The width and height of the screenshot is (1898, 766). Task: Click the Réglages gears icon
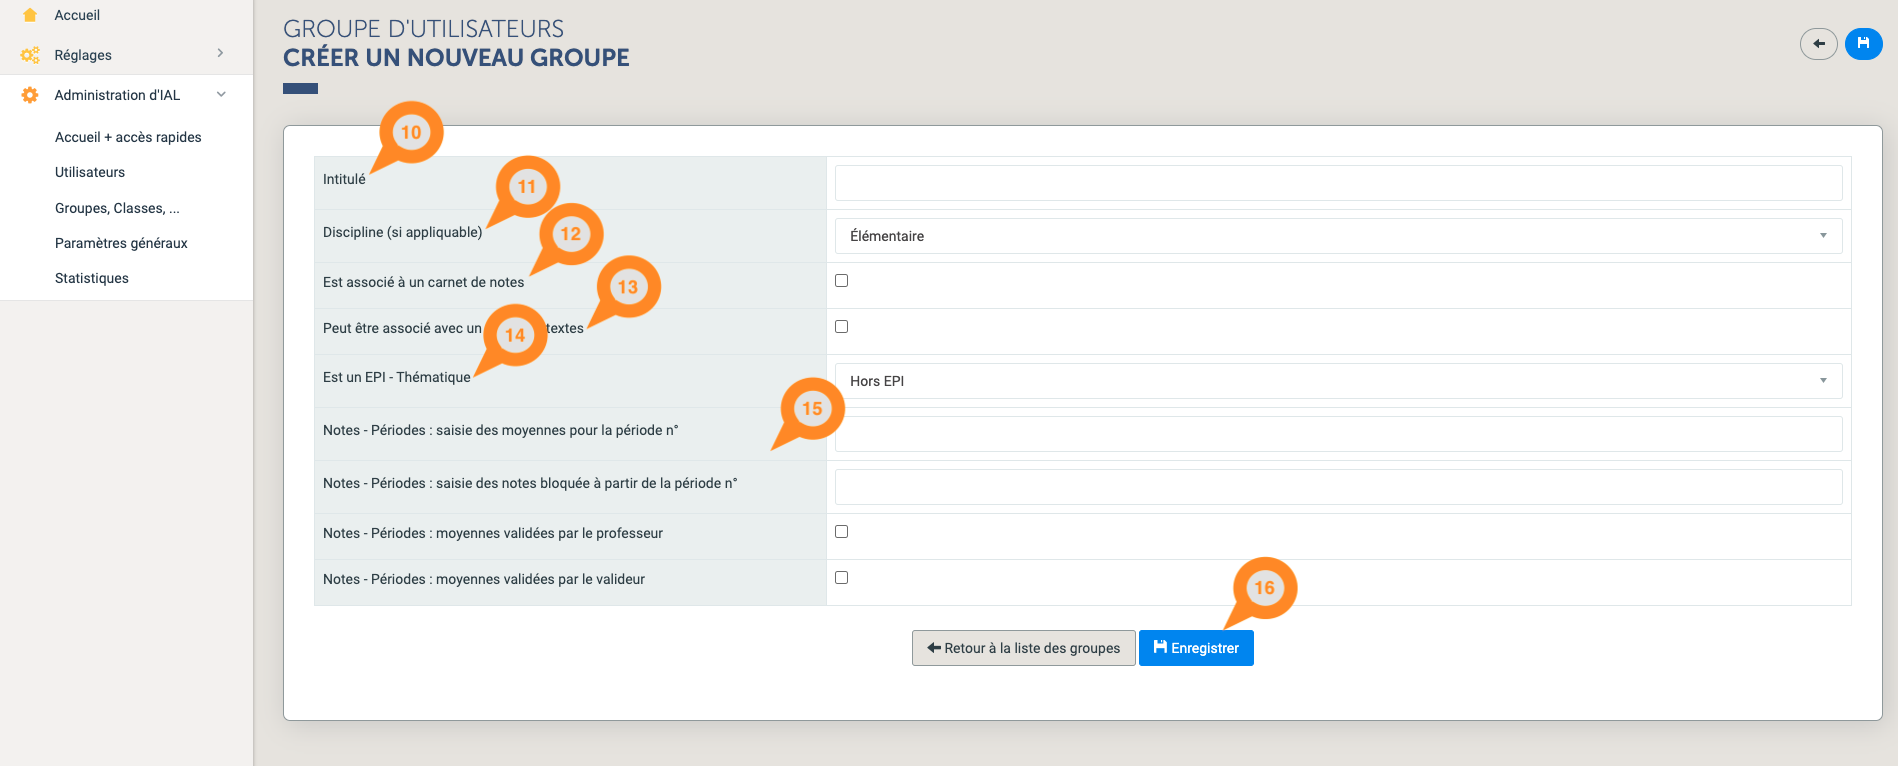tap(30, 55)
